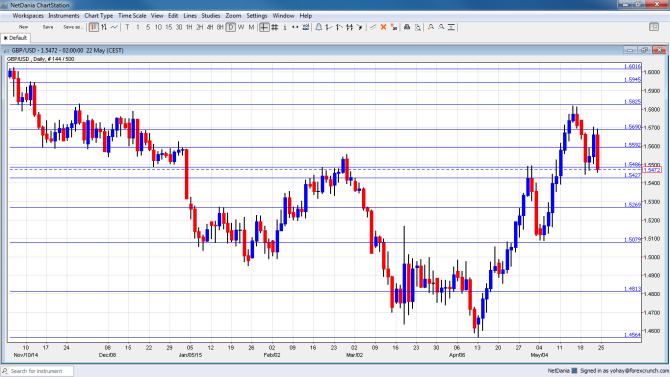The height and width of the screenshot is (377, 670).
Task: Switch to 30 minute time scale
Action: tap(179, 27)
